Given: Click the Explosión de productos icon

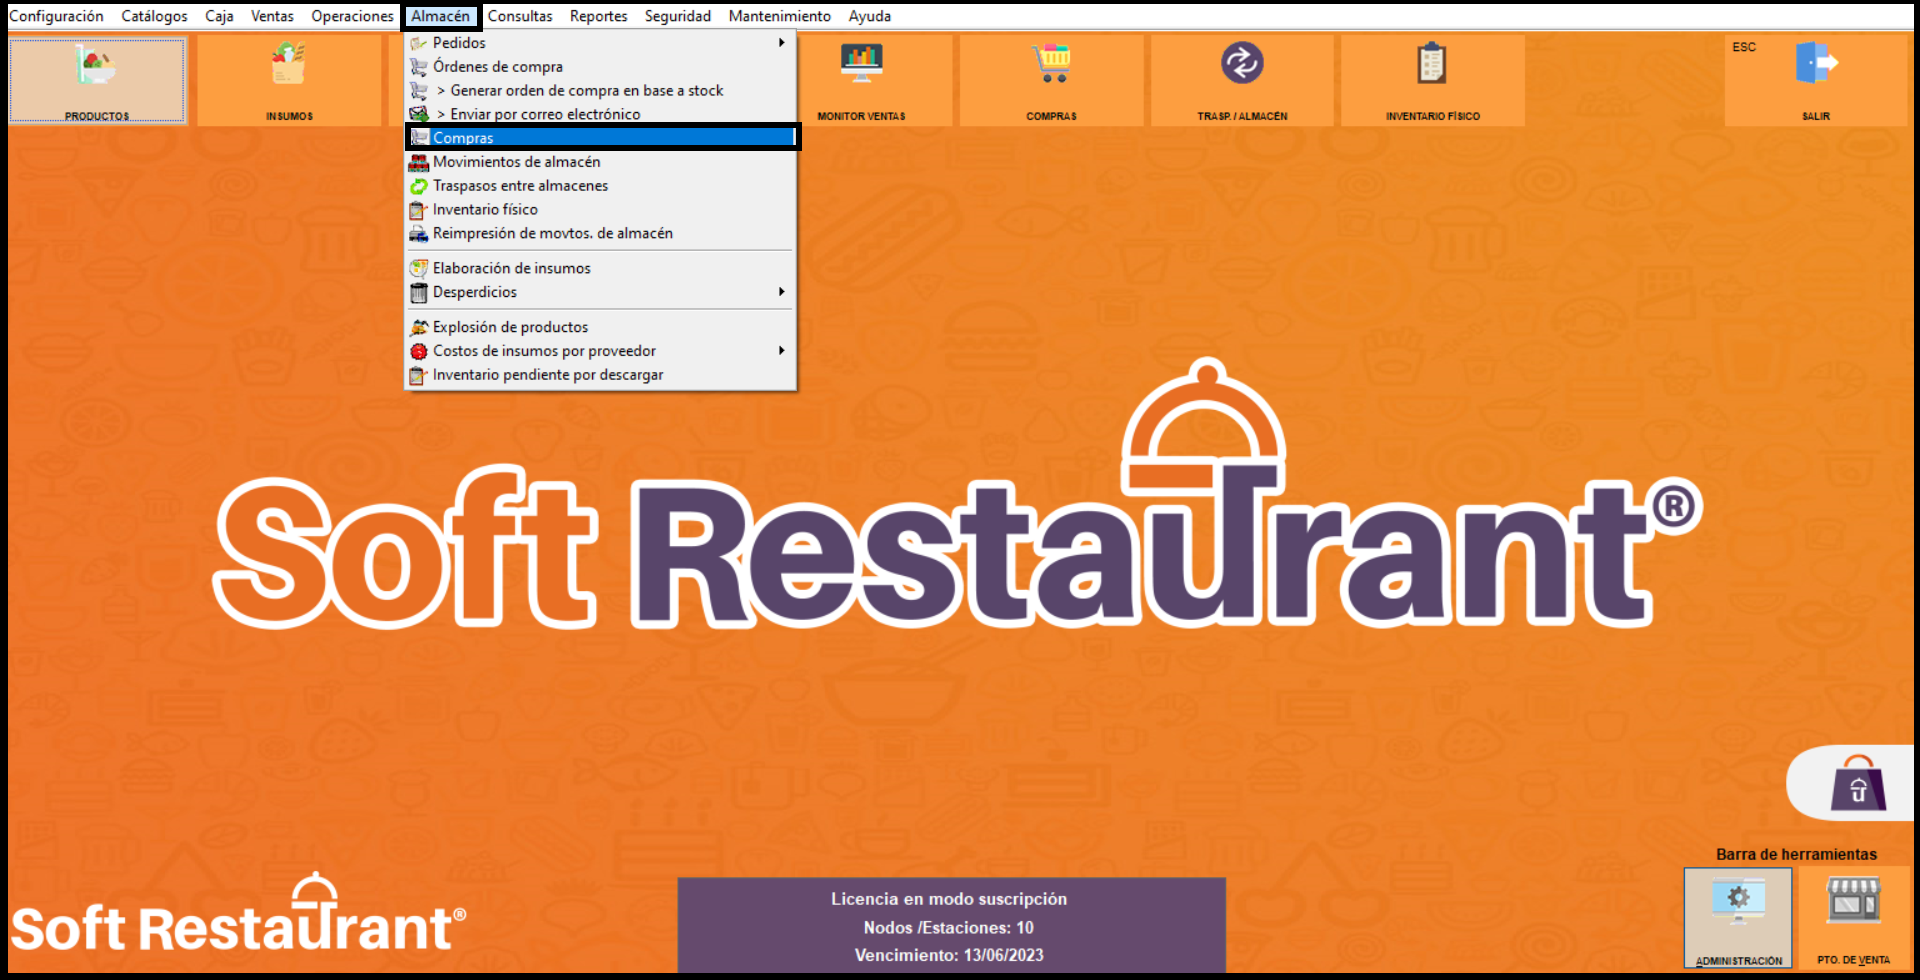Looking at the screenshot, I should click(x=419, y=327).
